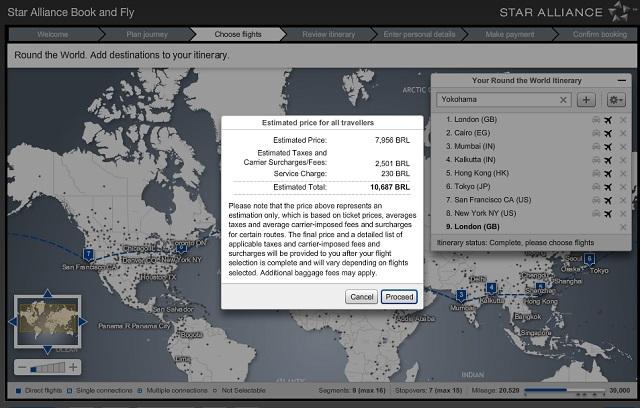Screen dimensions: 640x408
Task: Go to the Plan journey step tab
Action: point(147,35)
